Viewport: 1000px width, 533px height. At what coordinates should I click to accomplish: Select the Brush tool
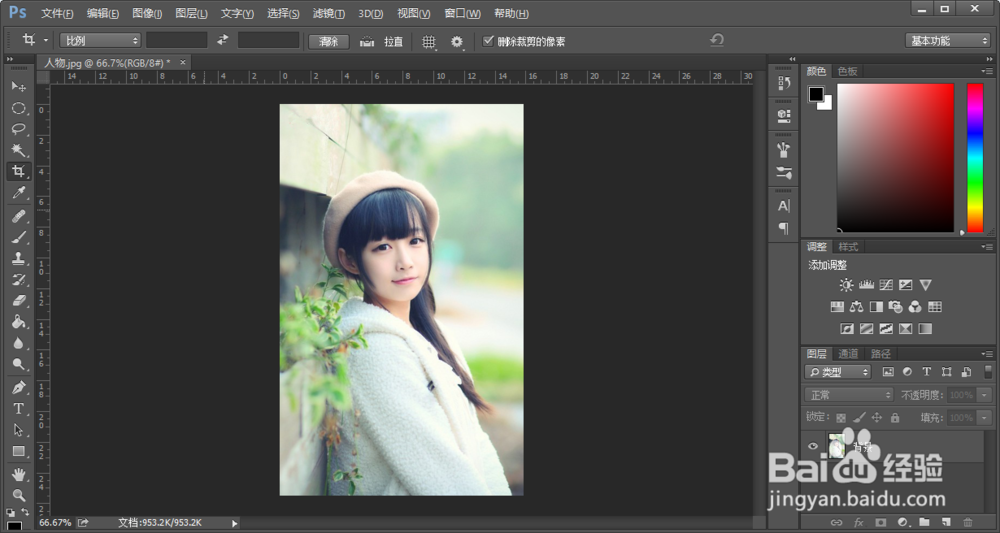[18, 238]
